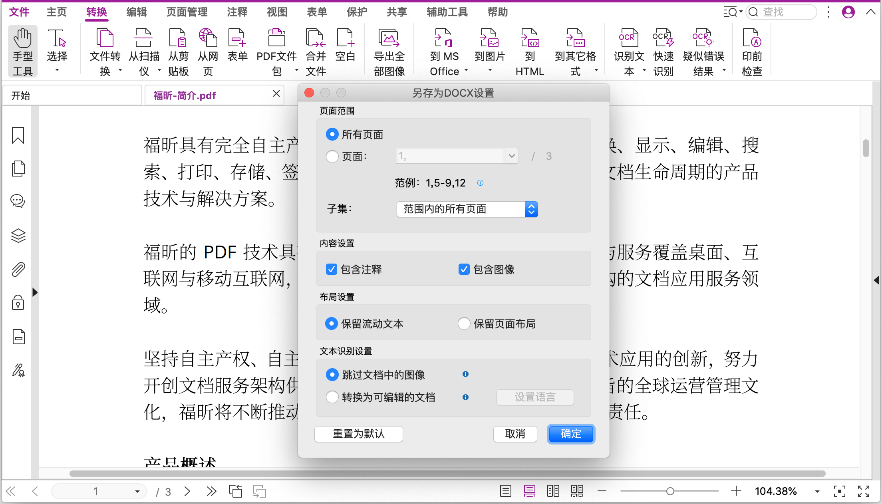The image size is (882, 504).
Task: Click the Find search field
Action: (x=782, y=12)
